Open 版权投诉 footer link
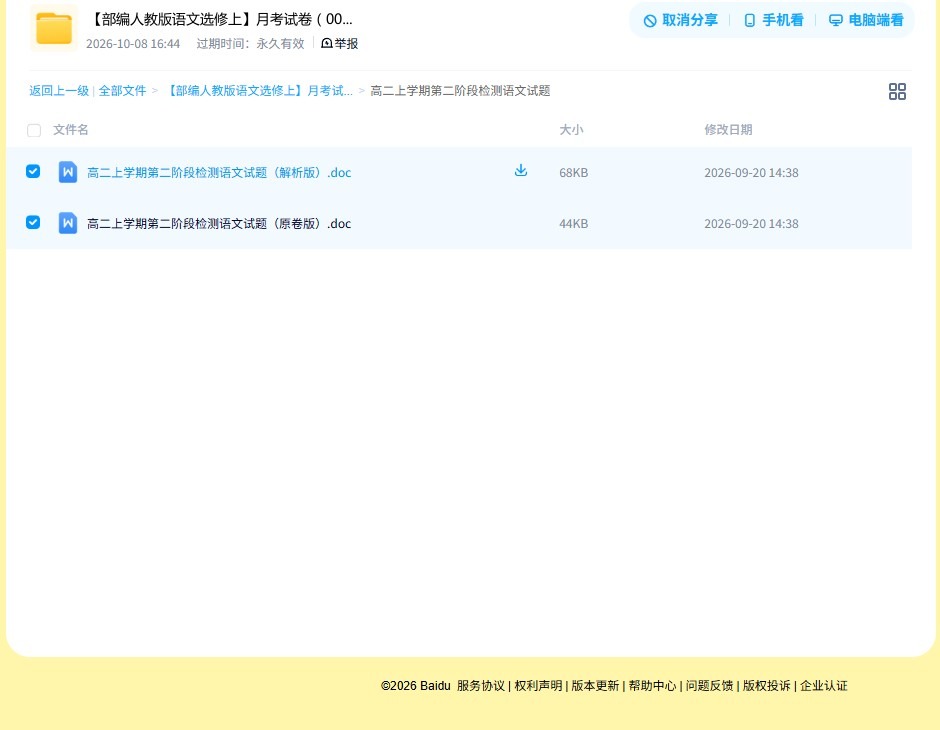The height and width of the screenshot is (730, 940). pos(767,686)
